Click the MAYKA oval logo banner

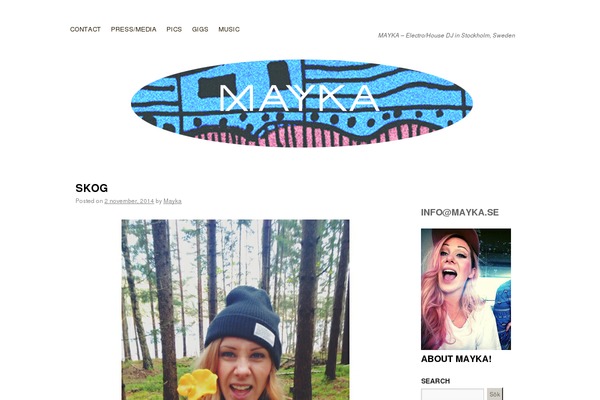[x=302, y=103]
